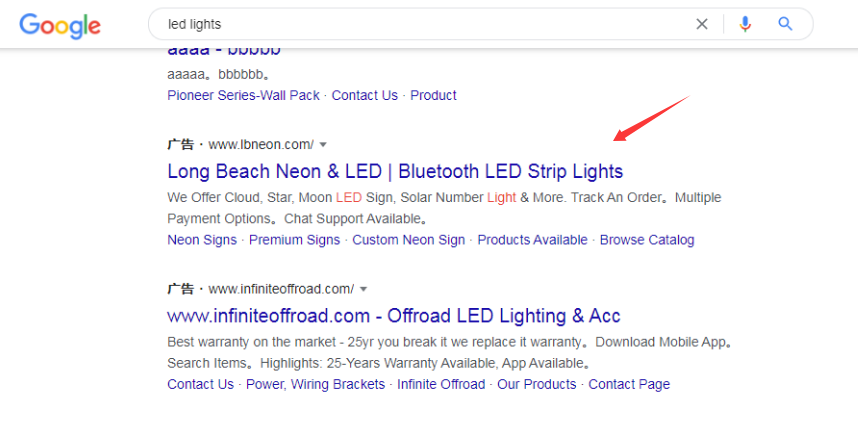
Task: Open the Long Beach Neon & LED ad title
Action: pyautogui.click(x=395, y=171)
